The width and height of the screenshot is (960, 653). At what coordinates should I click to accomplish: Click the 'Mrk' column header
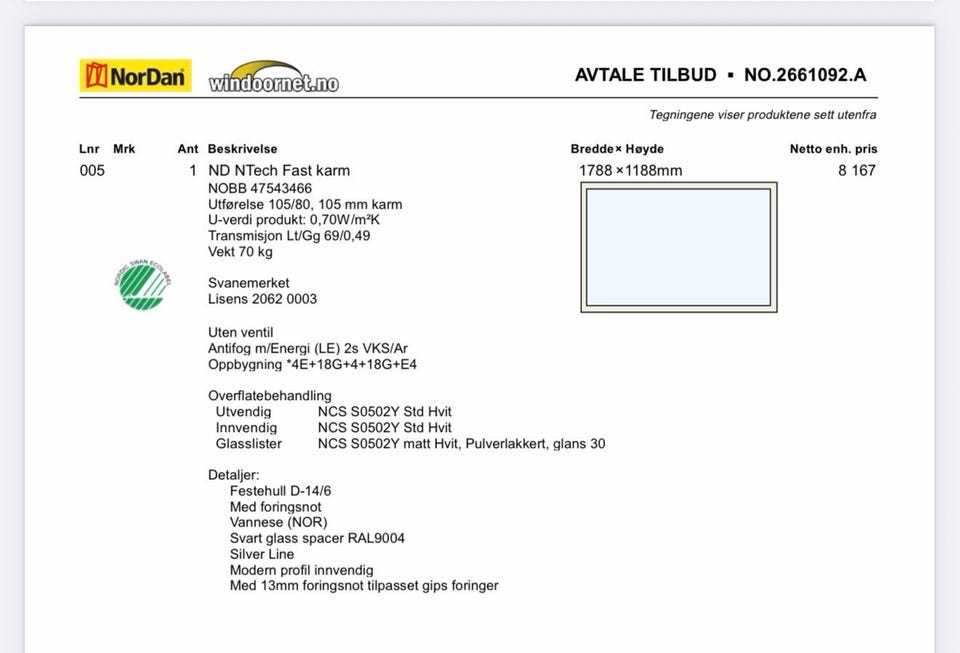pyautogui.click(x=124, y=149)
